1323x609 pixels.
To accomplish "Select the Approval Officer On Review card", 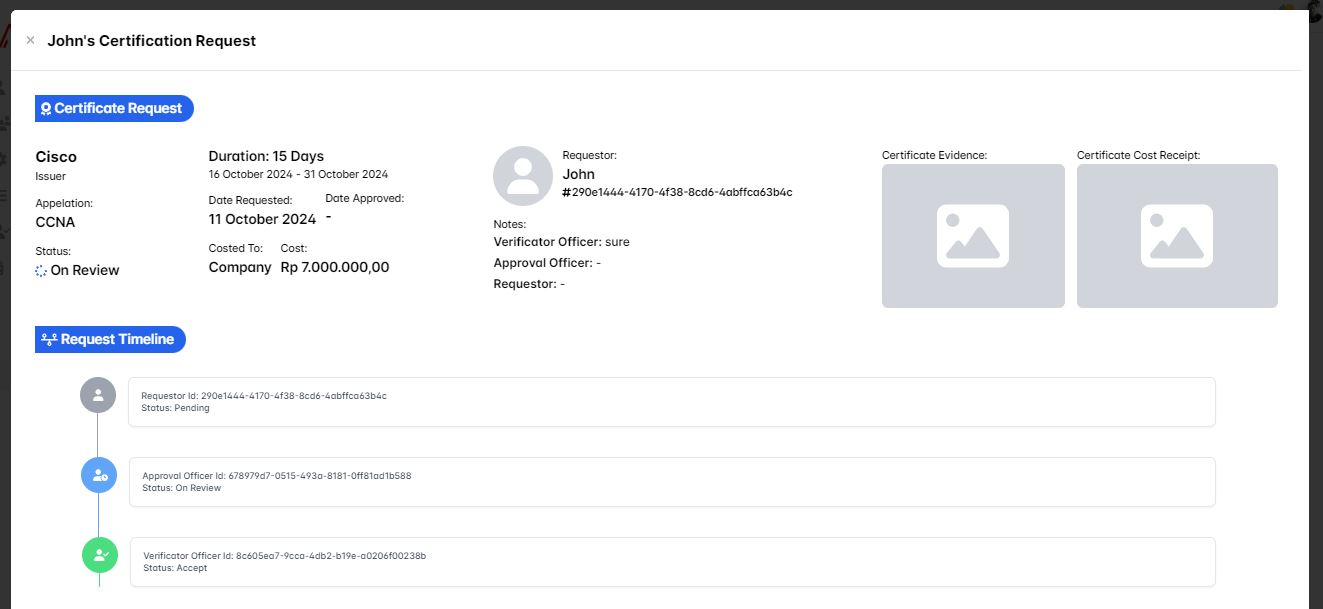I will (671, 482).
